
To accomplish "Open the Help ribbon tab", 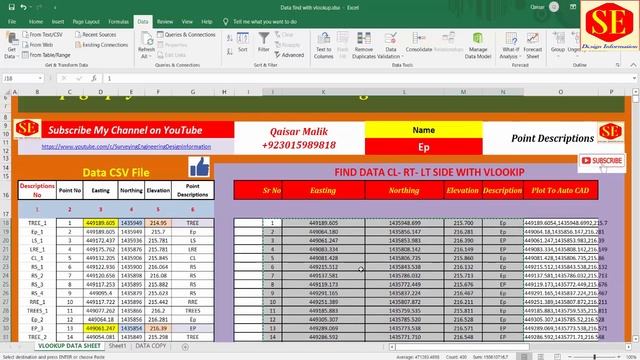I will click(207, 22).
